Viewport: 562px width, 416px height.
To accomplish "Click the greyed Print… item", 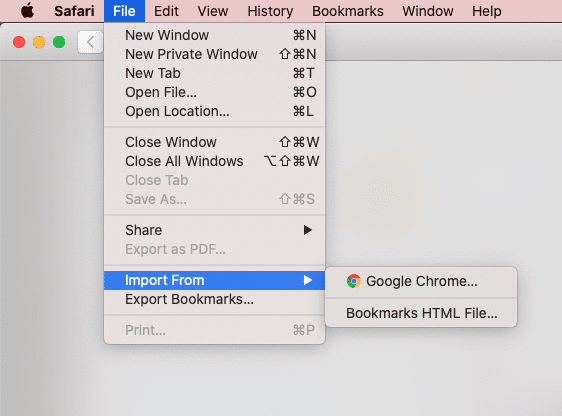I will (x=214, y=330).
